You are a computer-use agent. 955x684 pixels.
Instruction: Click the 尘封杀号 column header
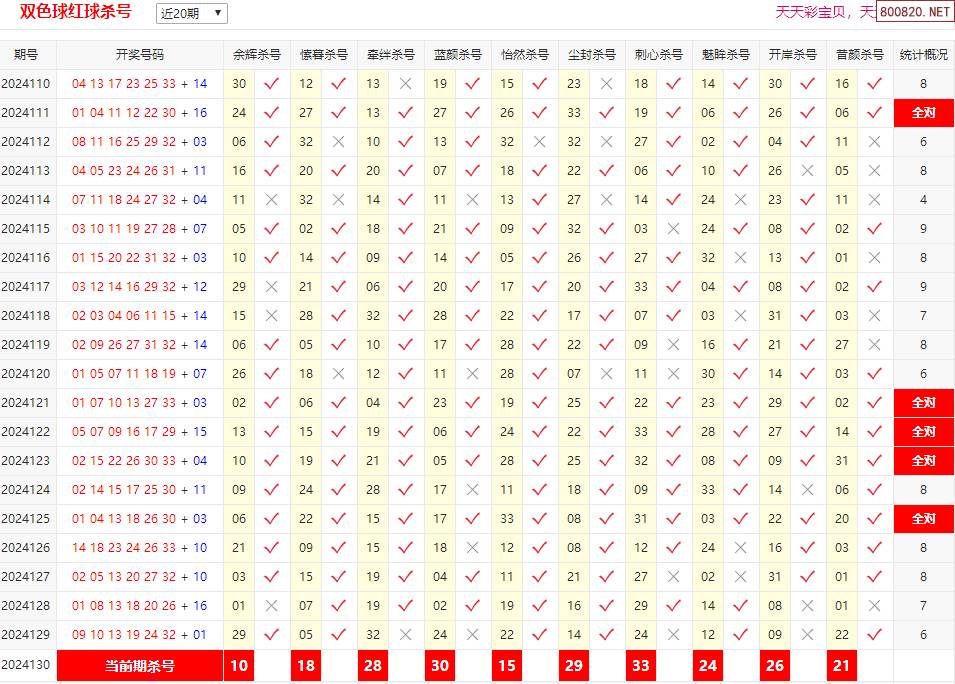[592, 55]
